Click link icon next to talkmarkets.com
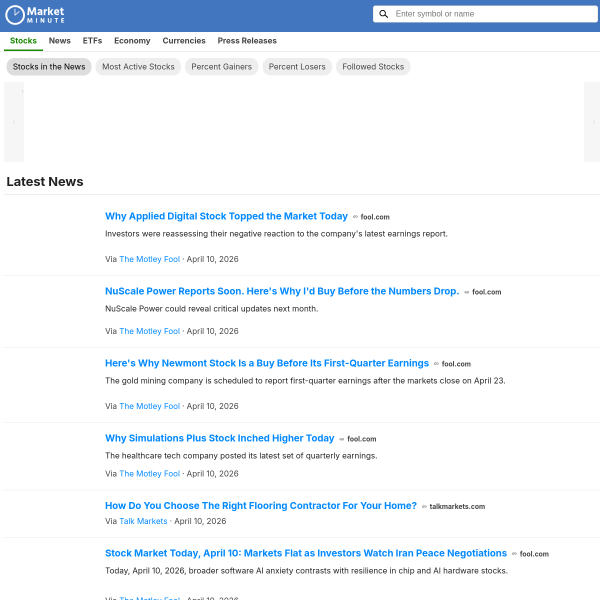Screen dimensions: 600x600 tap(424, 507)
